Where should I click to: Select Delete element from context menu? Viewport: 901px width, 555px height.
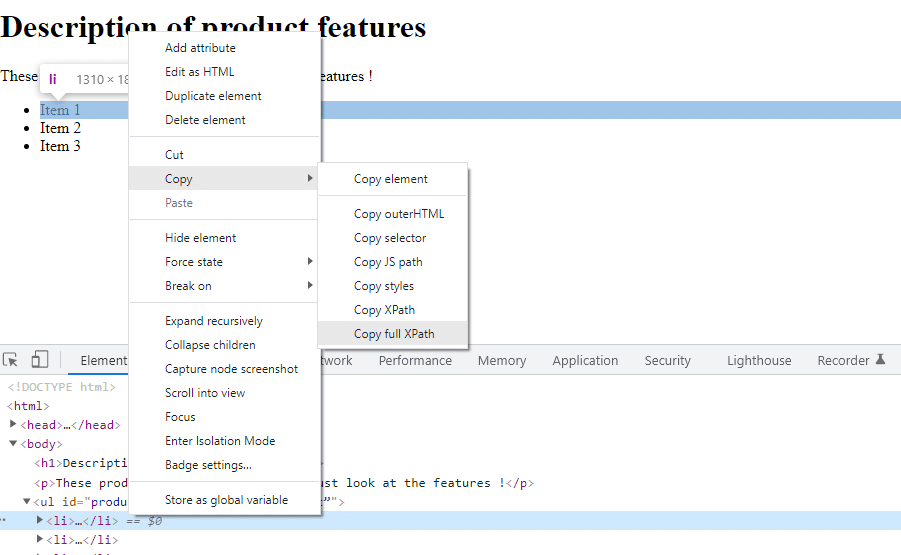click(x=205, y=120)
